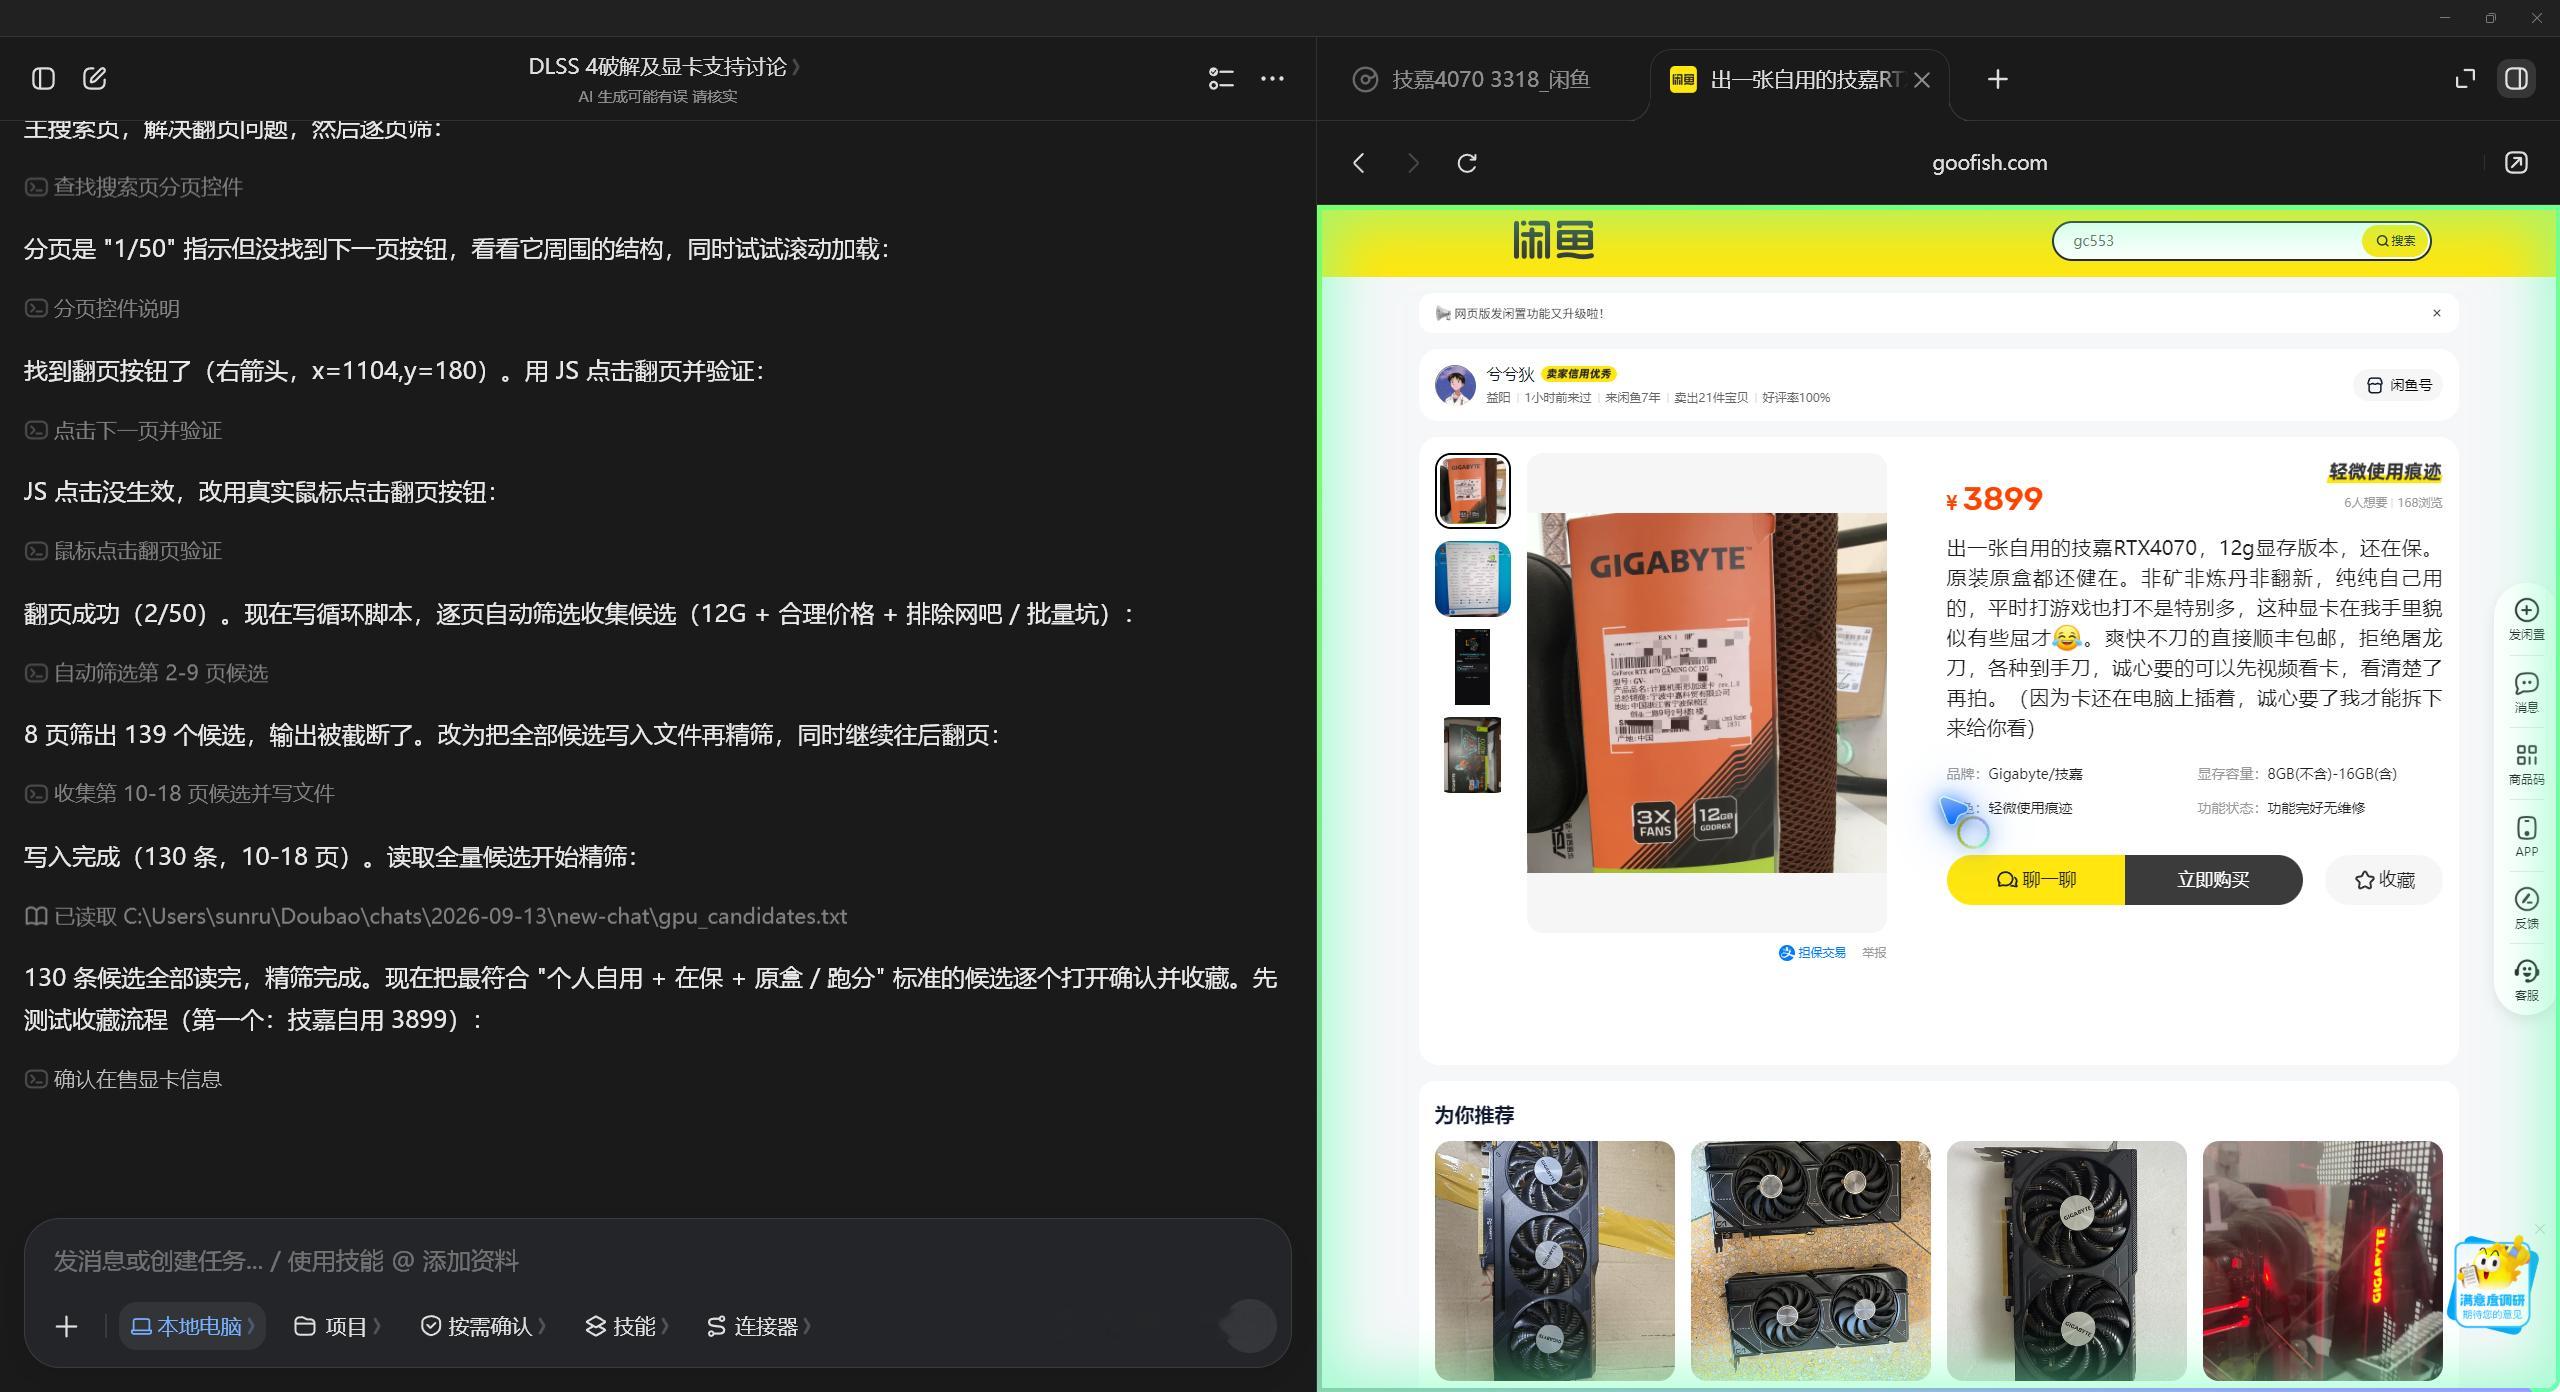Go forward in the embedded browser
This screenshot has height=1392, width=2560.
point(1412,163)
